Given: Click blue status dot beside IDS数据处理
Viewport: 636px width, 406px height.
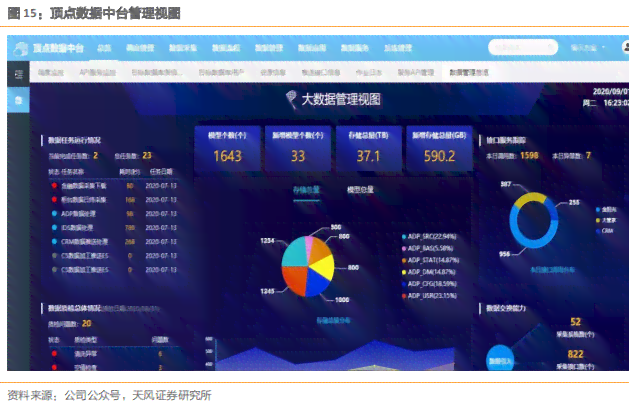Looking at the screenshot, I should coord(54,228).
